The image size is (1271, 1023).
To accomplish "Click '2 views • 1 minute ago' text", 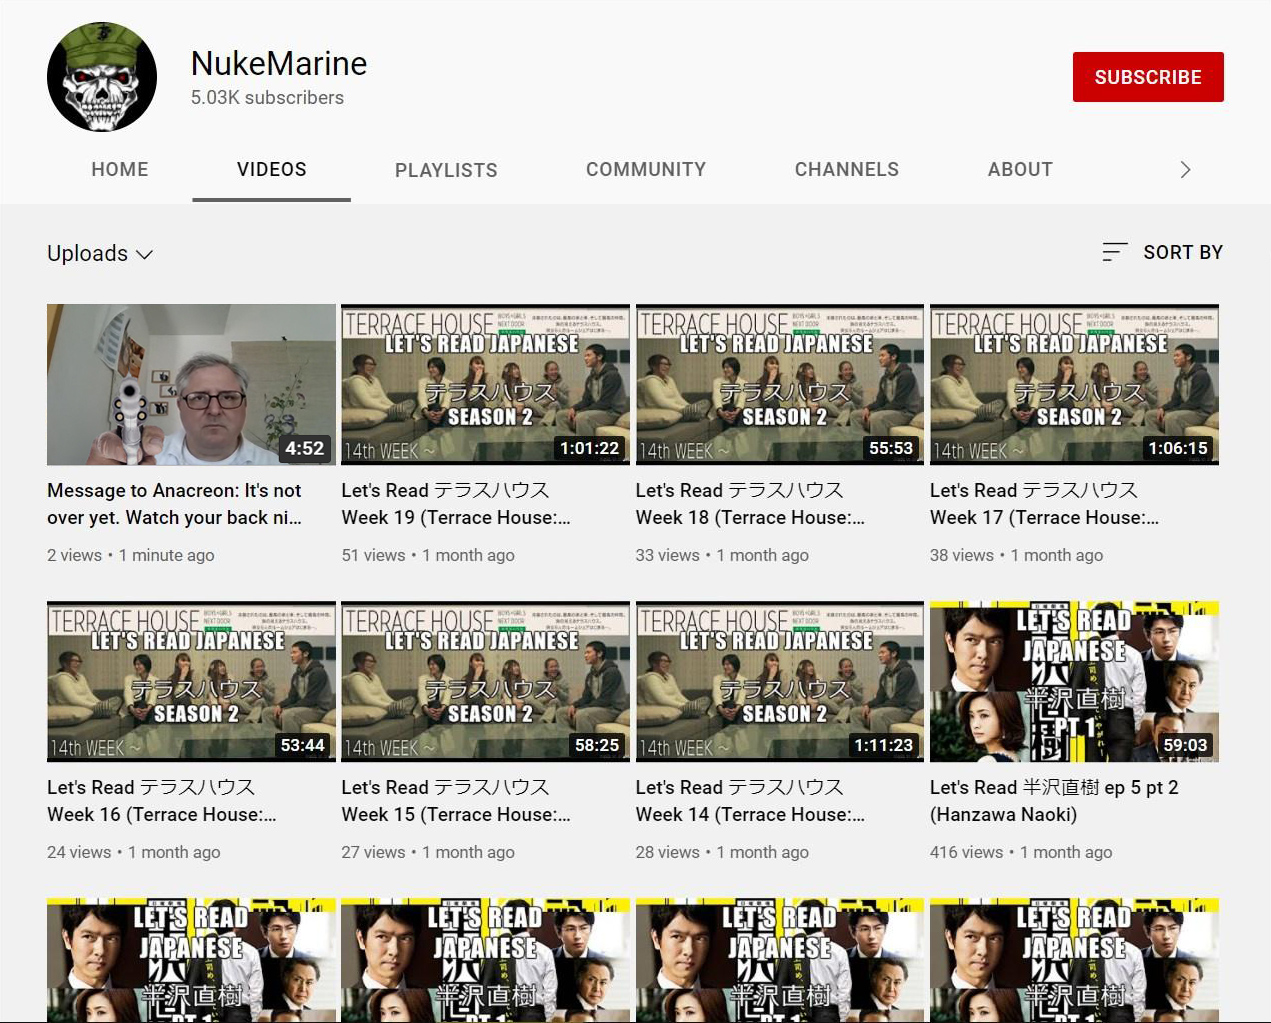I will 131,555.
